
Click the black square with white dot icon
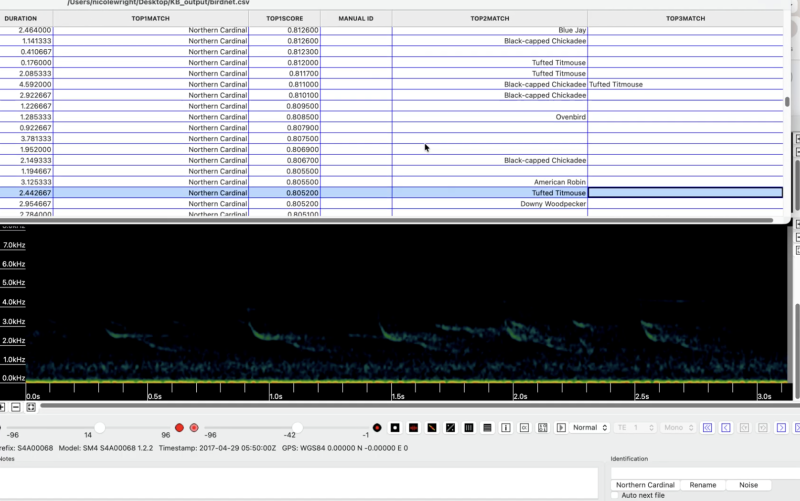tap(395, 428)
